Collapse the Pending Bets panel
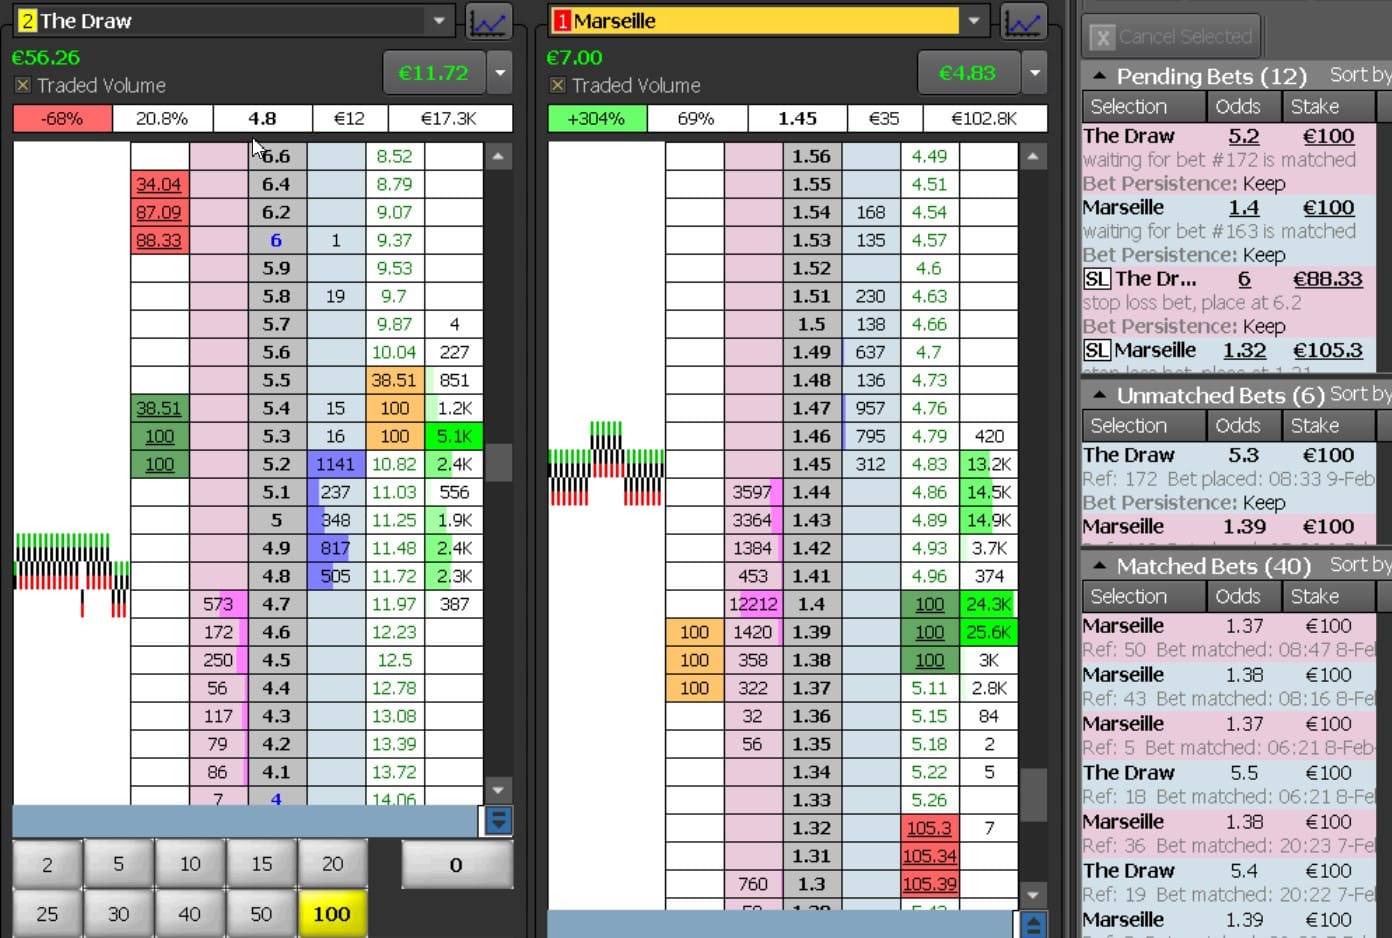Screen dimensions: 1392x938 pyautogui.click(x=1101, y=75)
